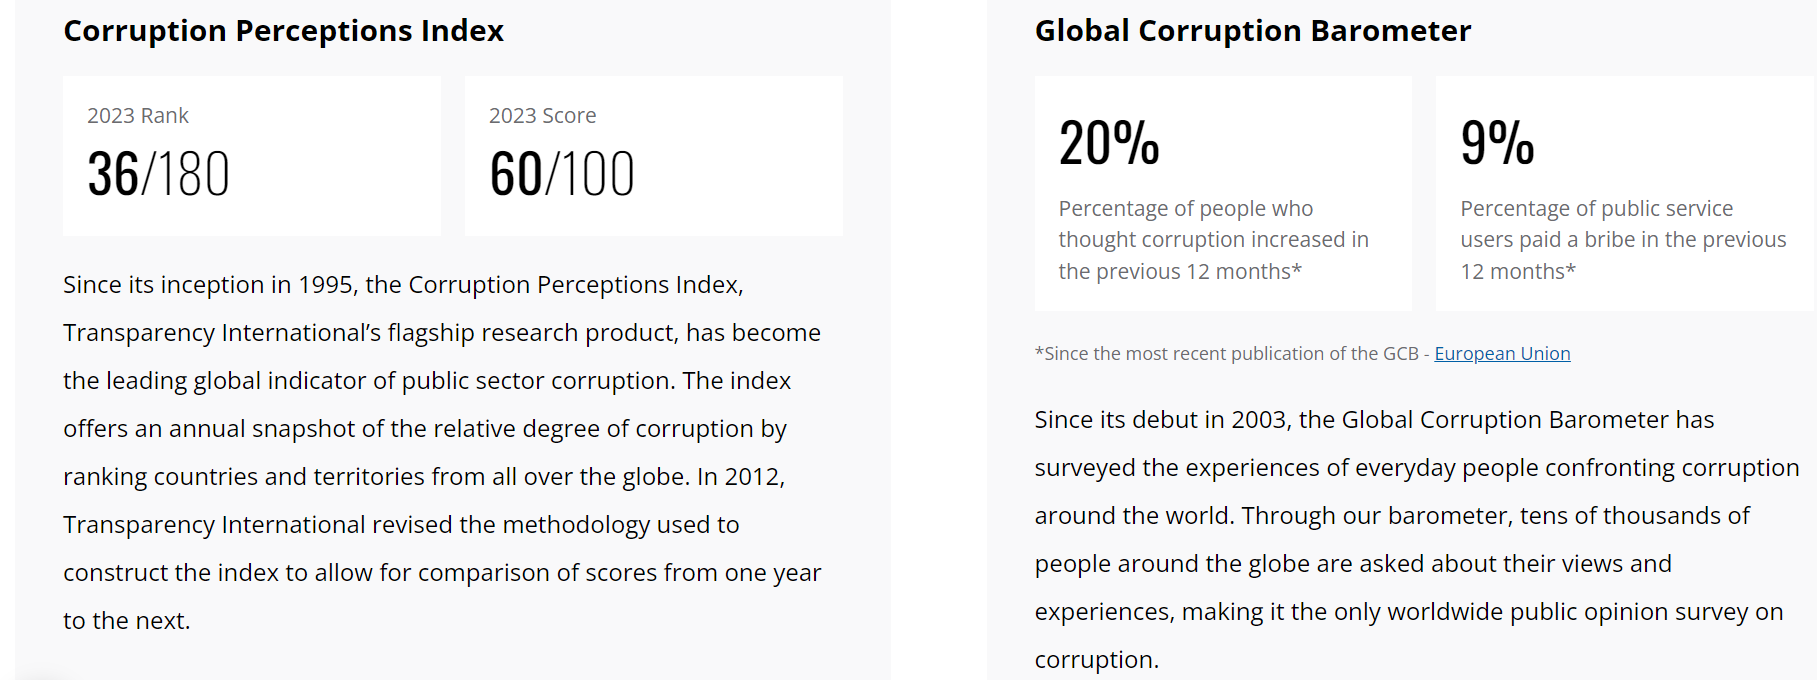Click text about public service users paying bribes
The image size is (1817, 680).
[x=1623, y=240]
